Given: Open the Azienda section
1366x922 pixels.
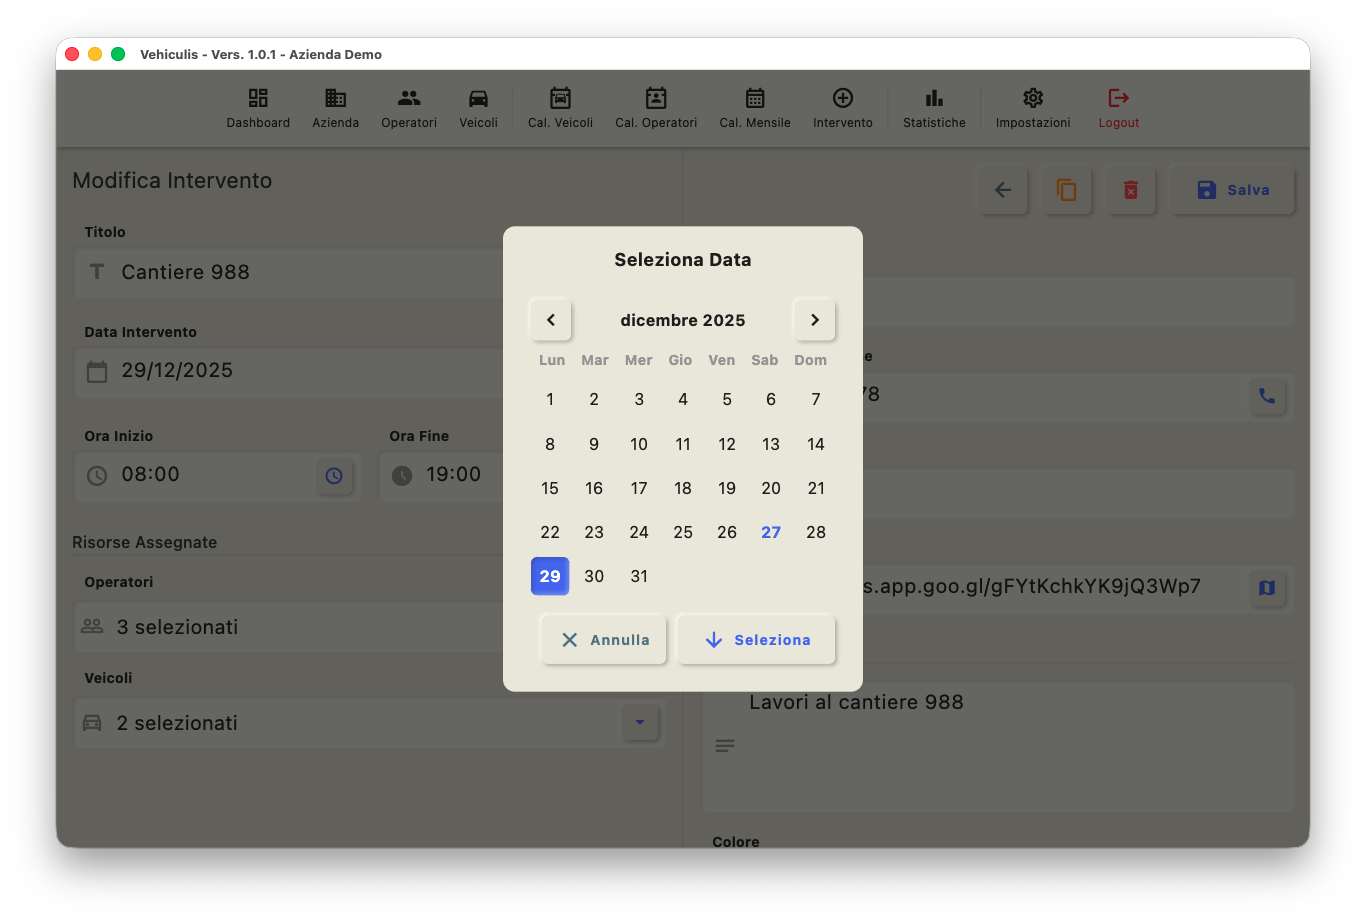Looking at the screenshot, I should [x=335, y=108].
